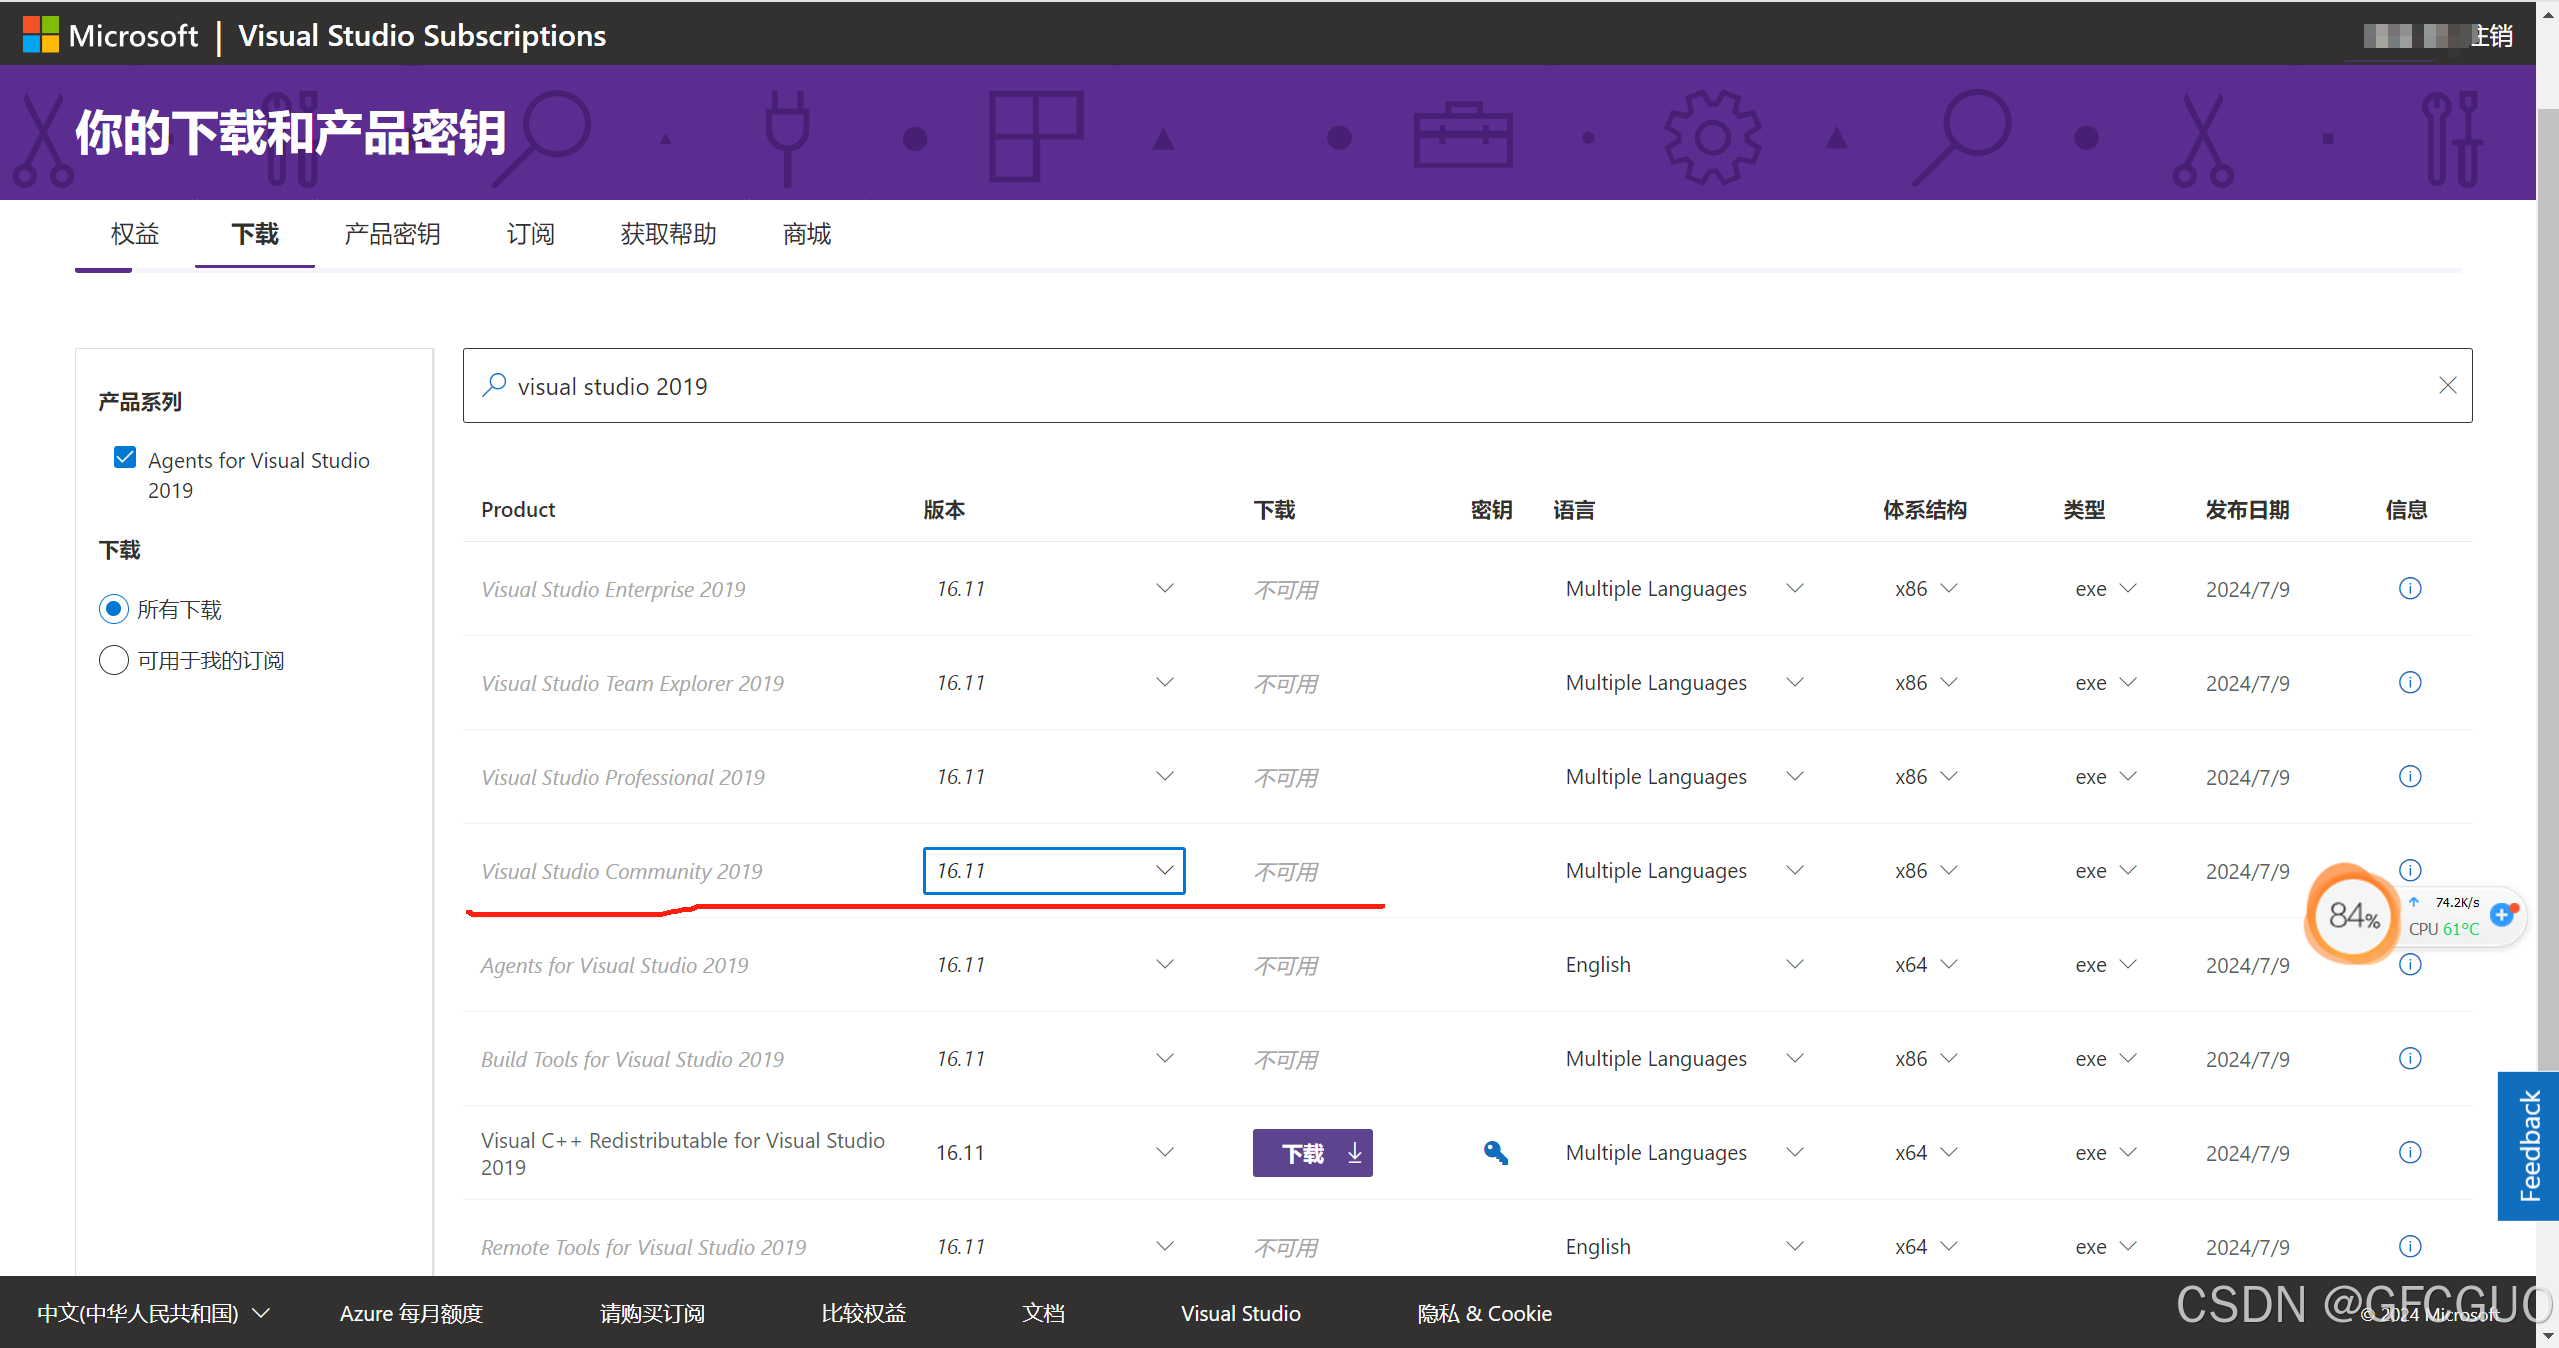Click the 版本 column header

944,510
